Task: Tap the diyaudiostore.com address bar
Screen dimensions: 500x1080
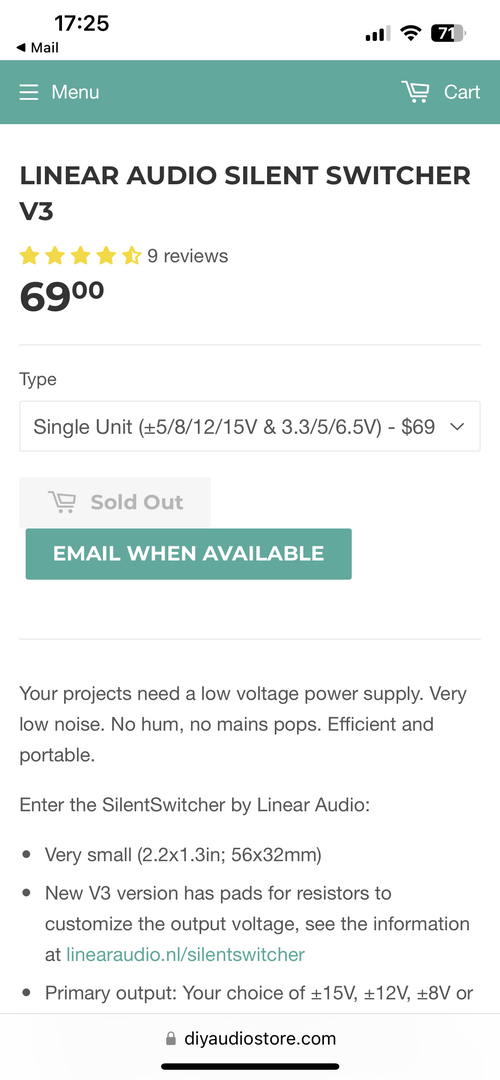Action: tap(250, 1038)
